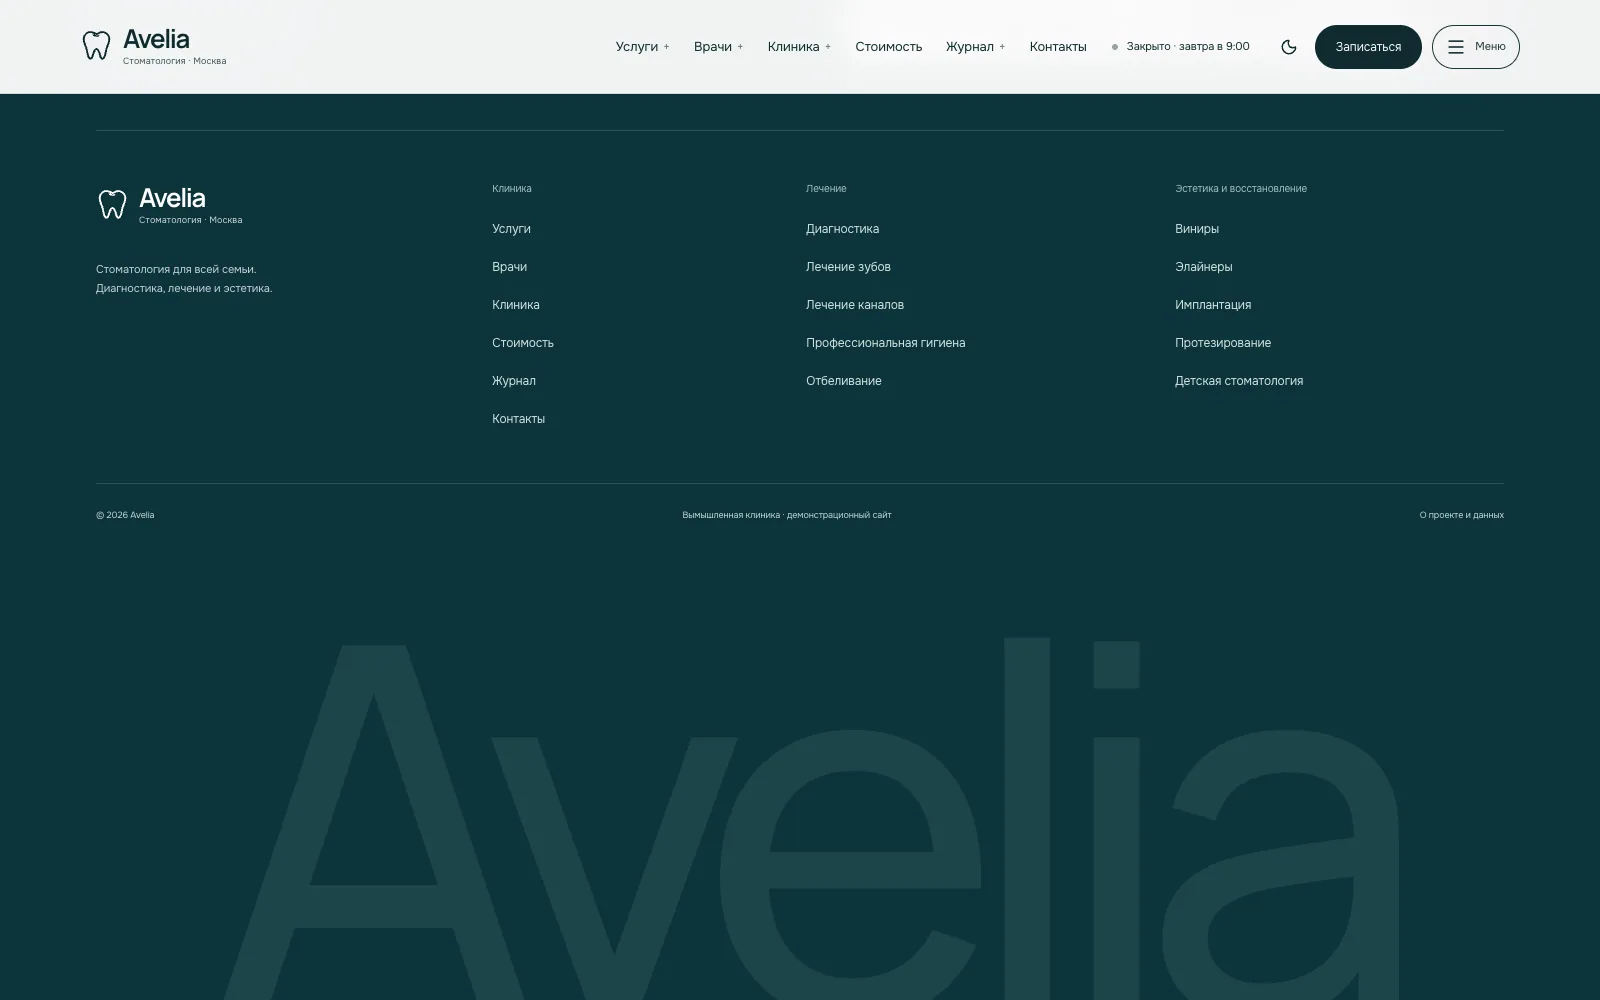Expand the Клиника dropdown in the header
This screenshot has width=1600, height=1000.
799,47
